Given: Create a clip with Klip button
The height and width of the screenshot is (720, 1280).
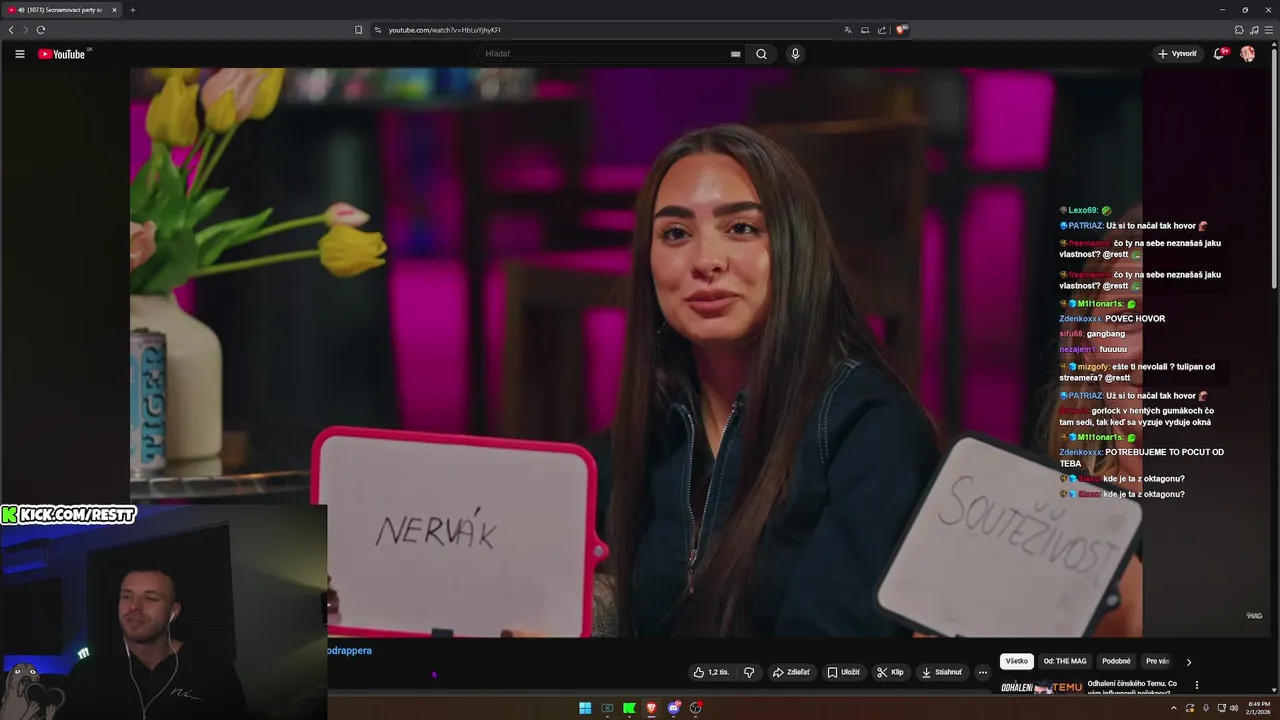Looking at the screenshot, I should (890, 672).
